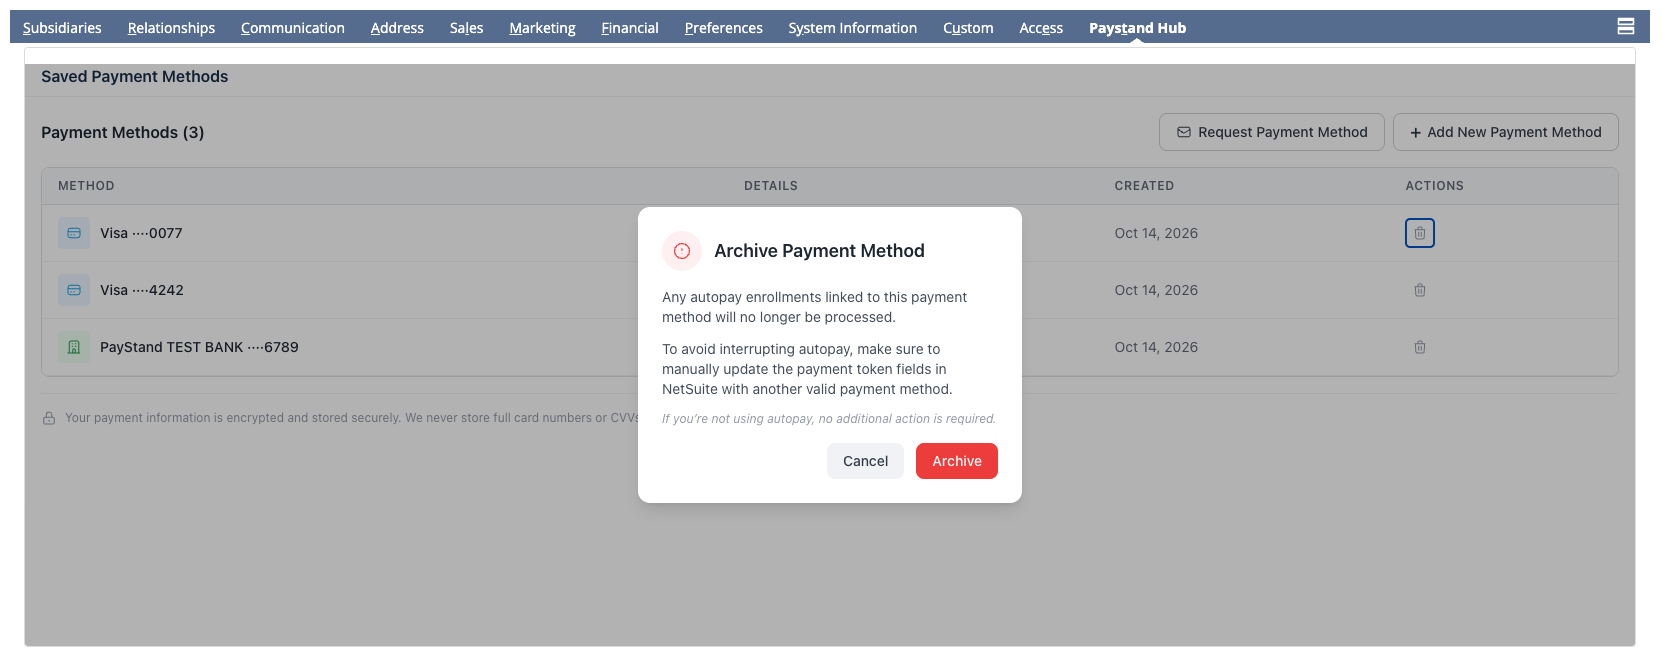1662x659 pixels.
Task: Click Oct 14, 2026 date in PayStand row
Action: pos(1156,347)
